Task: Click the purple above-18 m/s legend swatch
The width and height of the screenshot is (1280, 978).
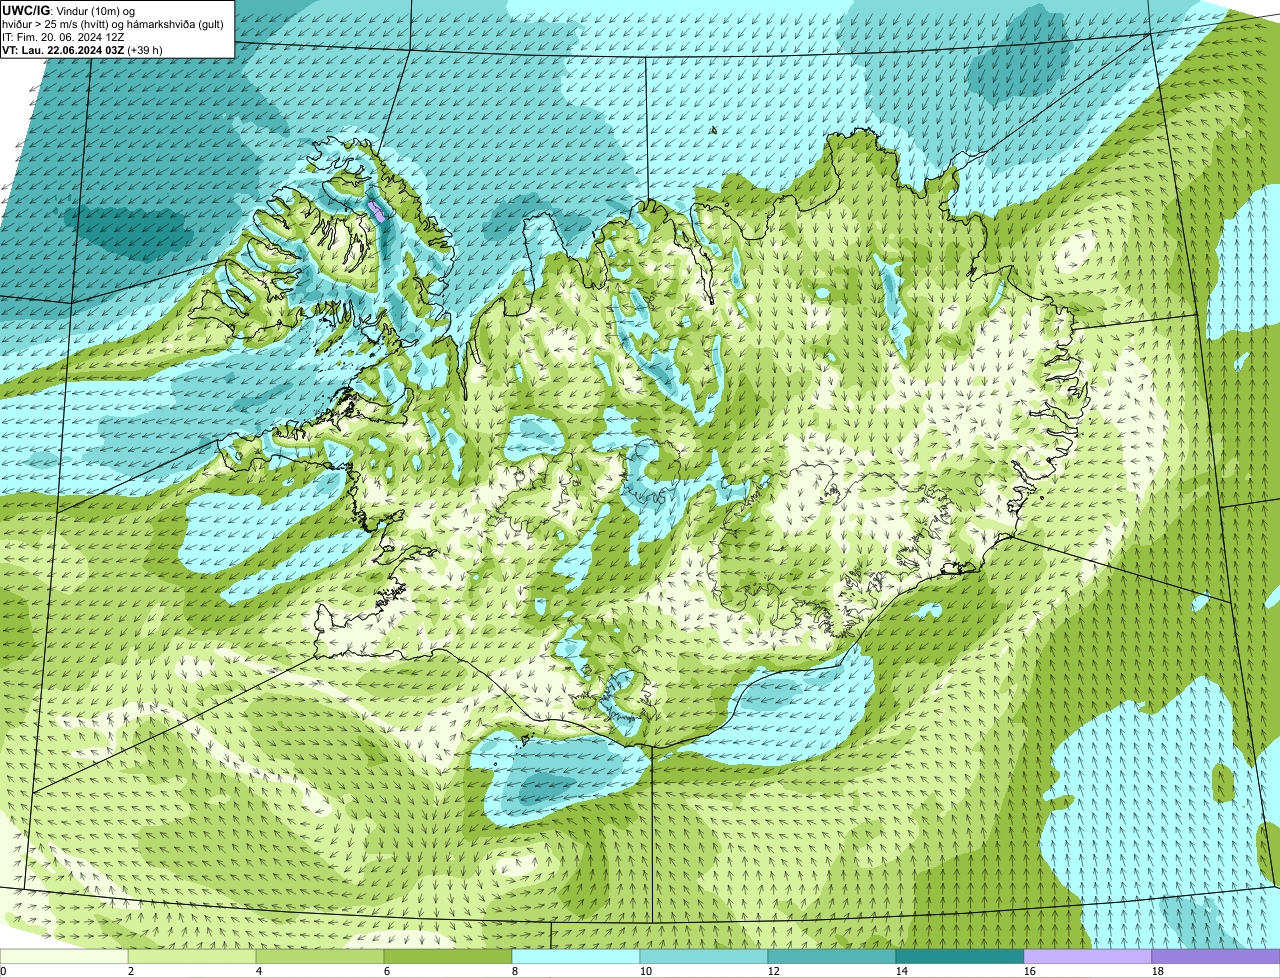Action: coord(1216,957)
